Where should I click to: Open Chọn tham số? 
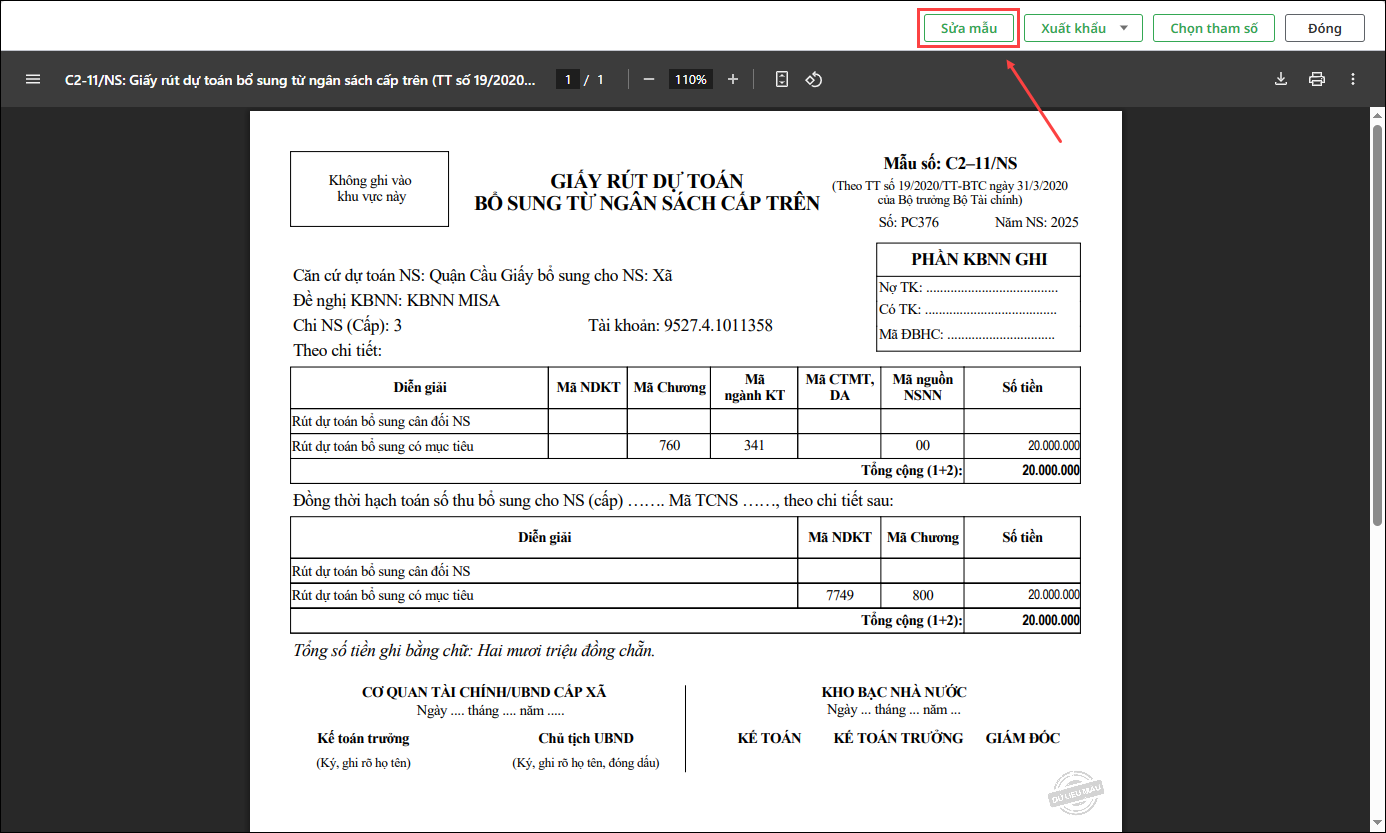point(1214,28)
